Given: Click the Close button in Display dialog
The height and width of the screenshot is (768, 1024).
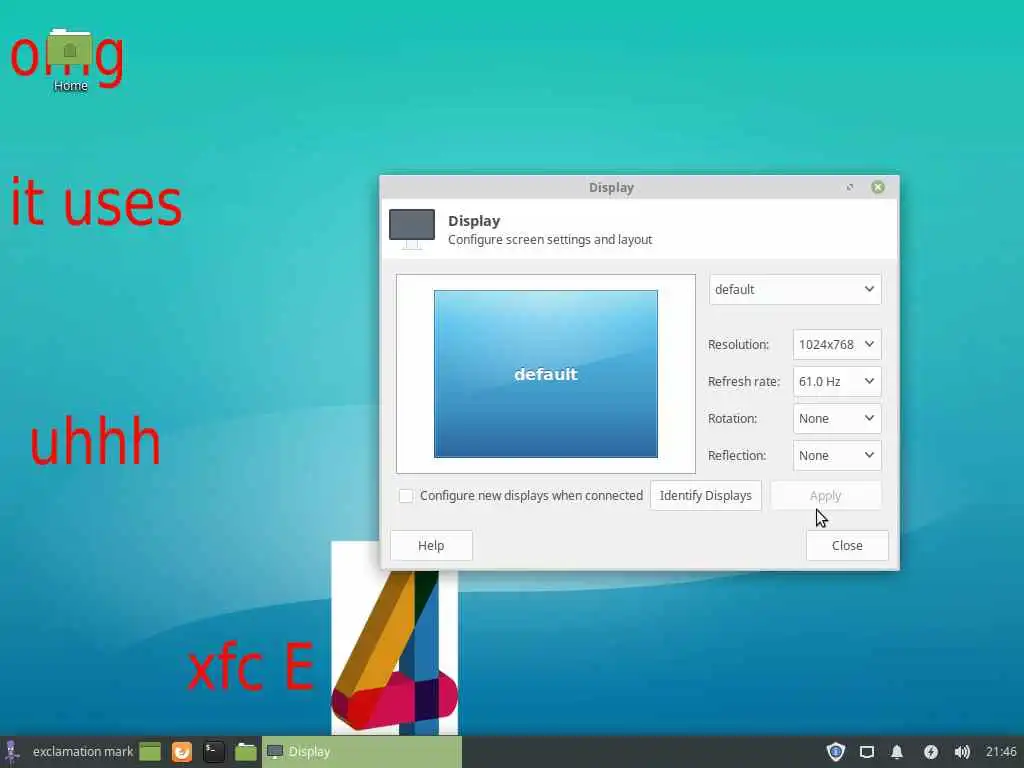Looking at the screenshot, I should pyautogui.click(x=847, y=545).
